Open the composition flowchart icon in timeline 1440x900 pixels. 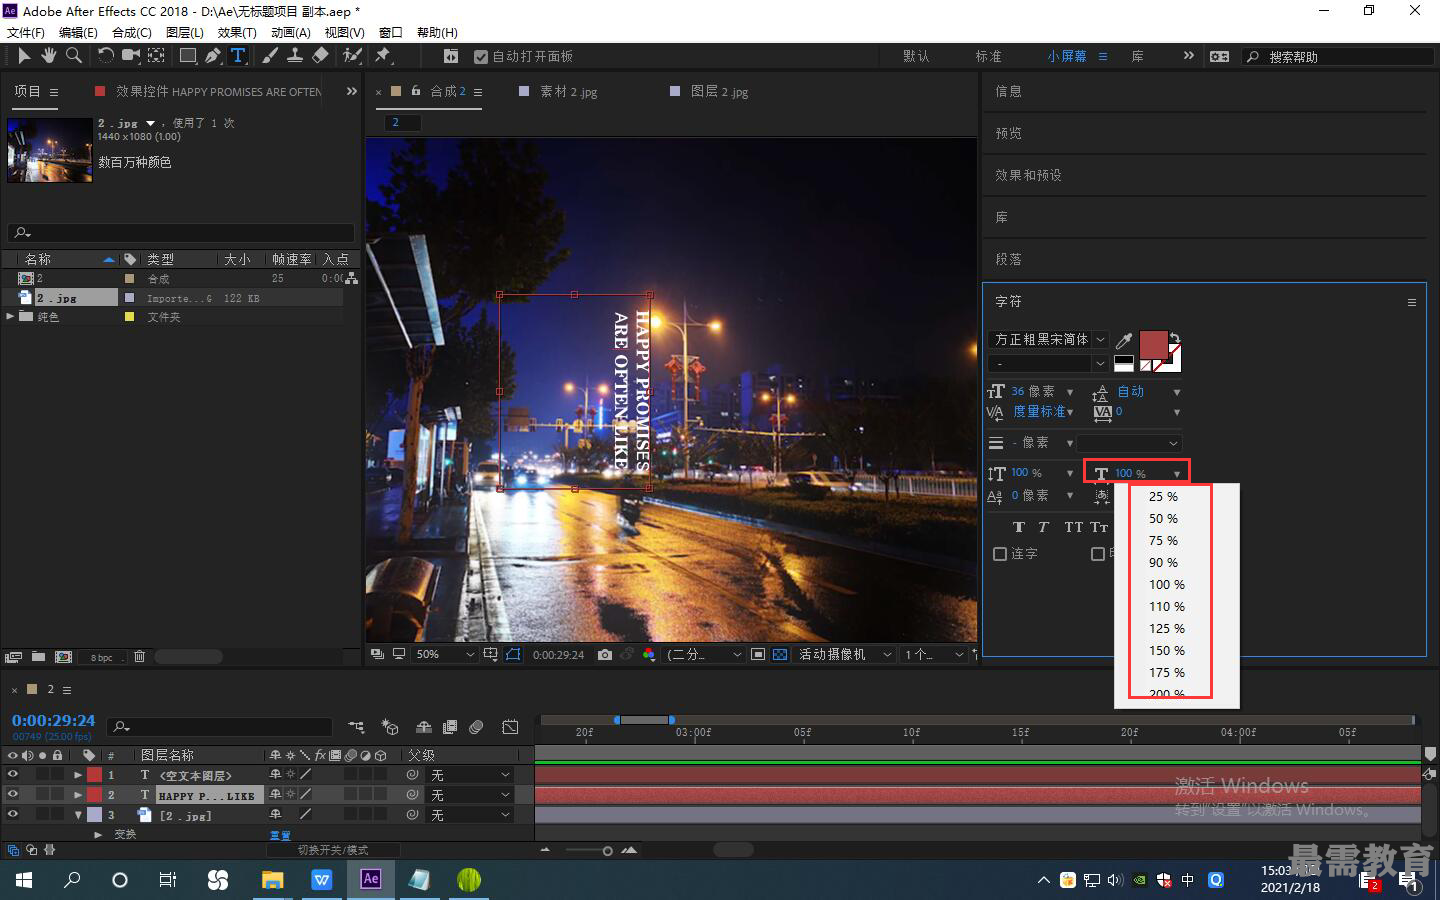(357, 727)
